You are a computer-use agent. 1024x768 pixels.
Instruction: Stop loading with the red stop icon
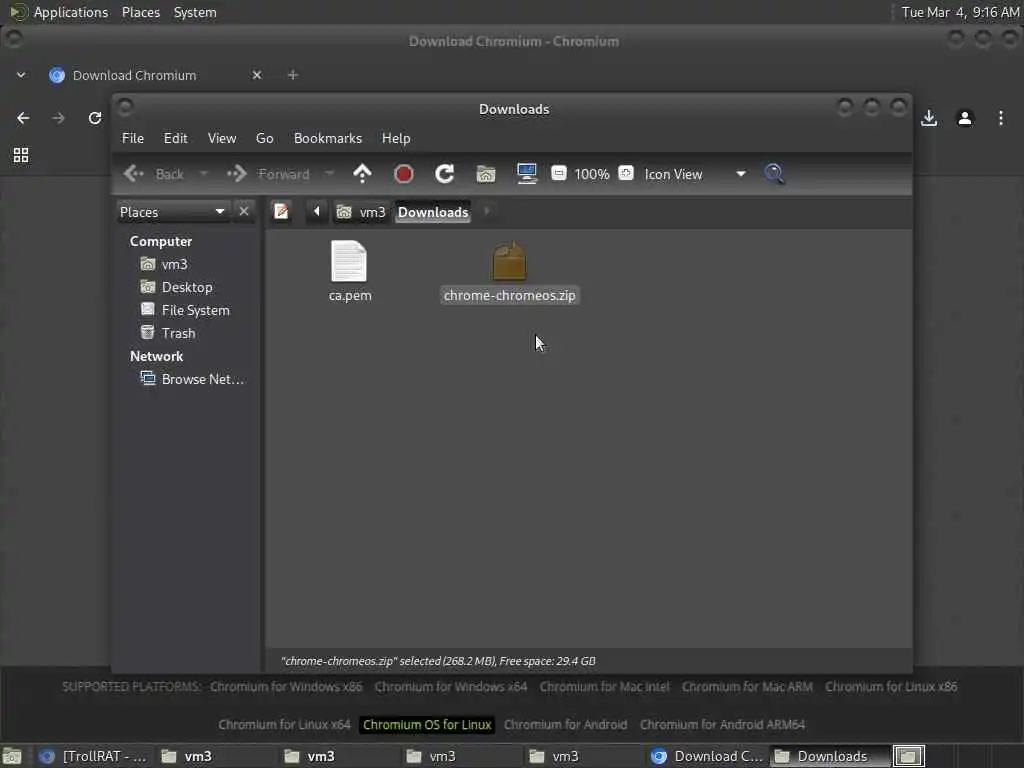coord(404,174)
